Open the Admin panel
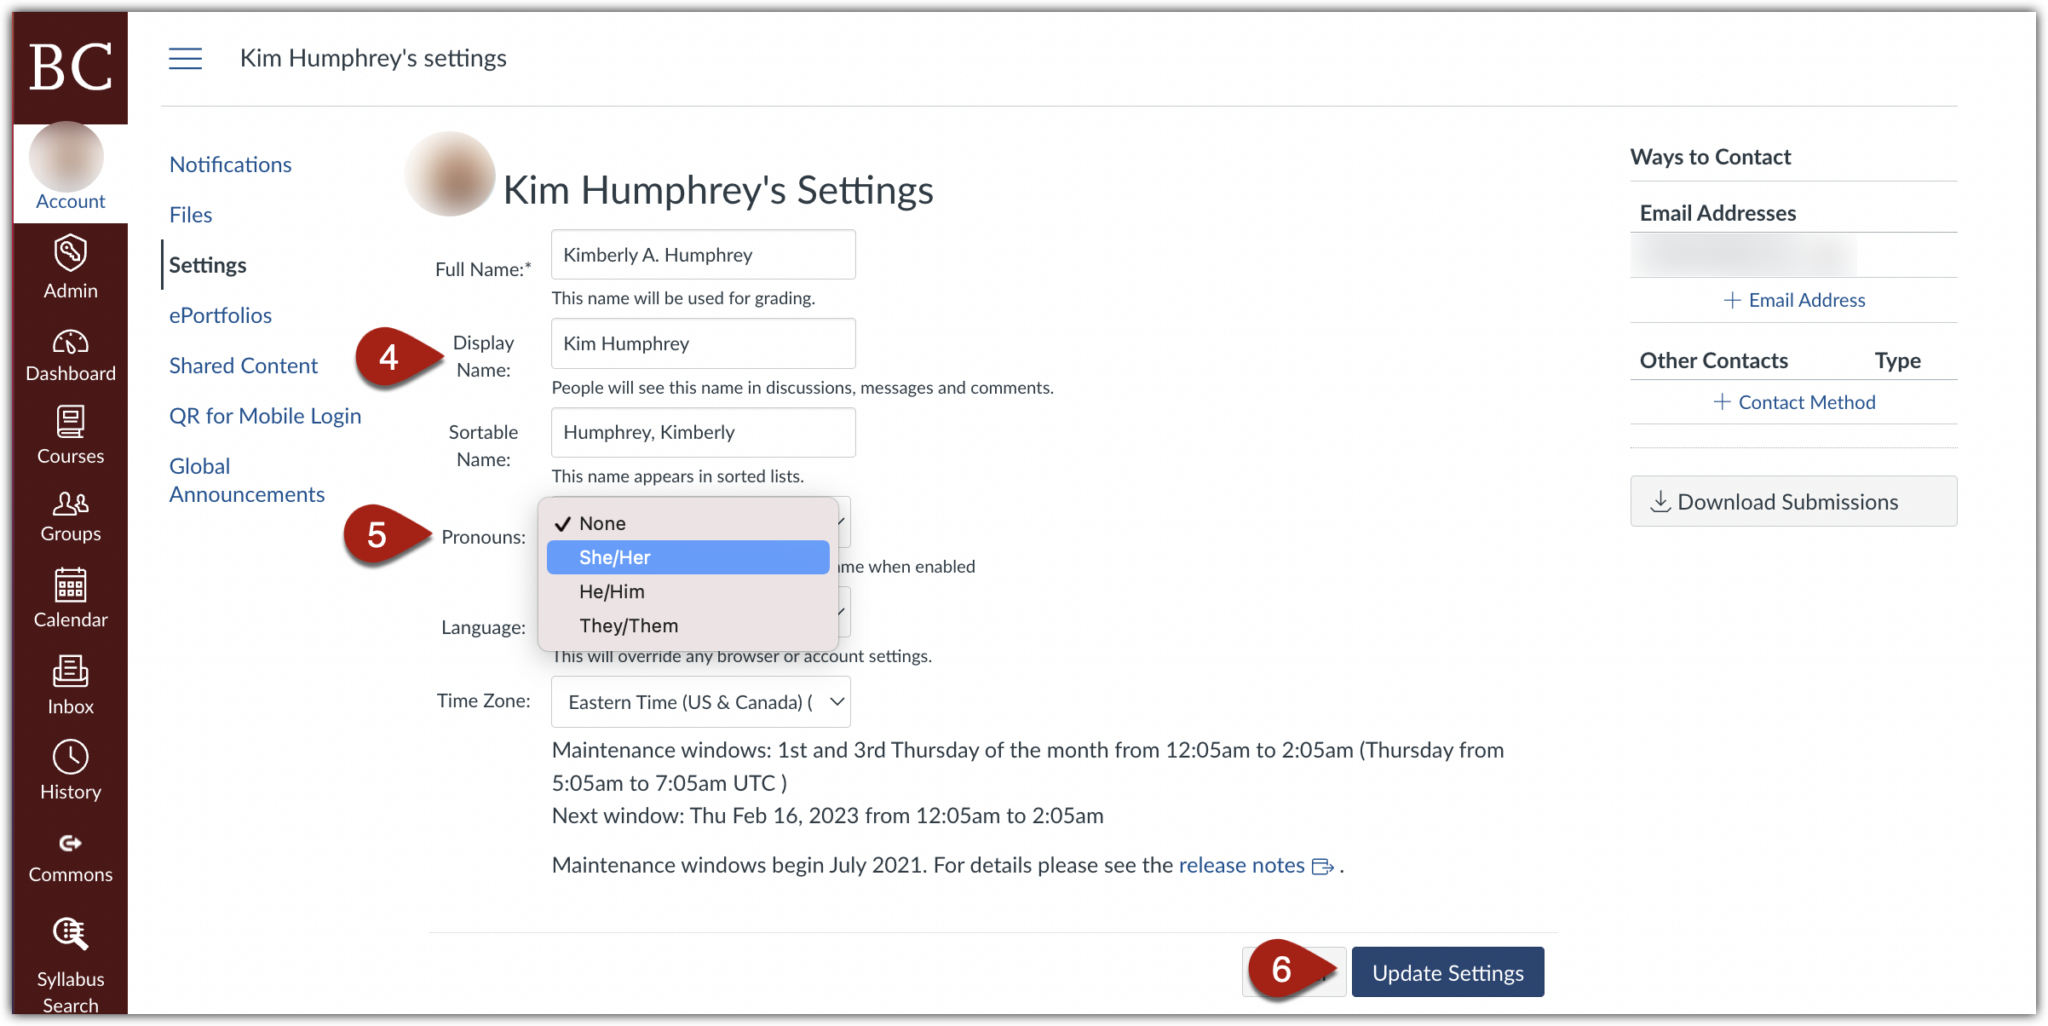 (69, 267)
